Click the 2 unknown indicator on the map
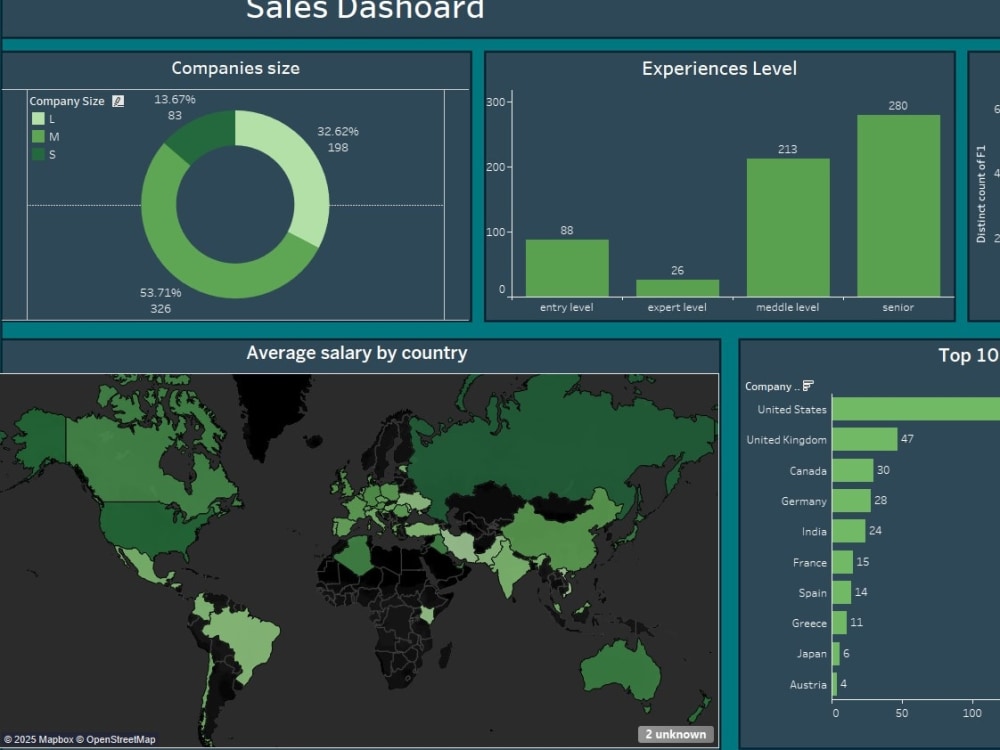1000x750 pixels. (x=677, y=733)
